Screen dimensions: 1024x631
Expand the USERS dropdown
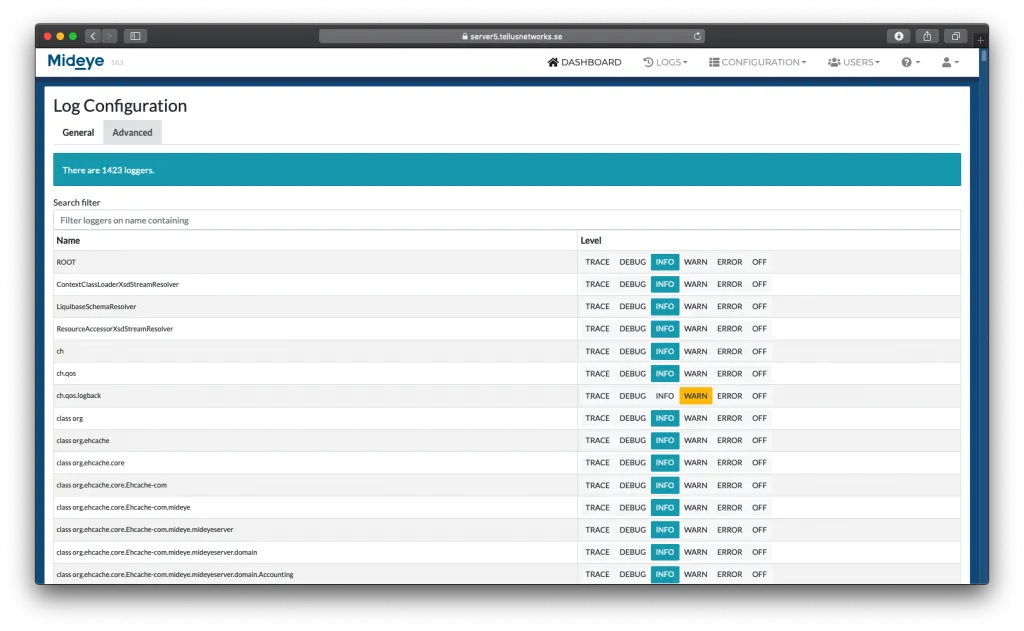pyautogui.click(x=854, y=61)
